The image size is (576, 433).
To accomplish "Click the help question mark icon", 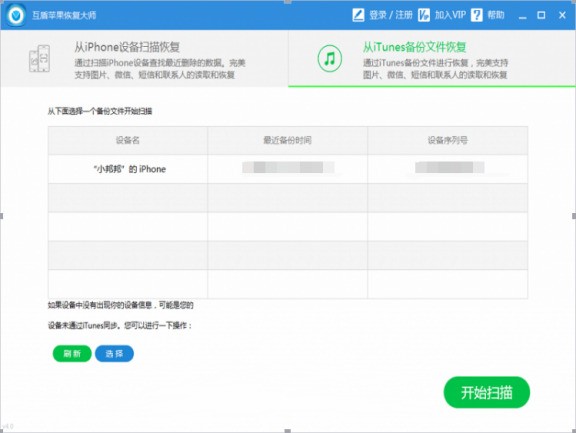I will [476, 15].
